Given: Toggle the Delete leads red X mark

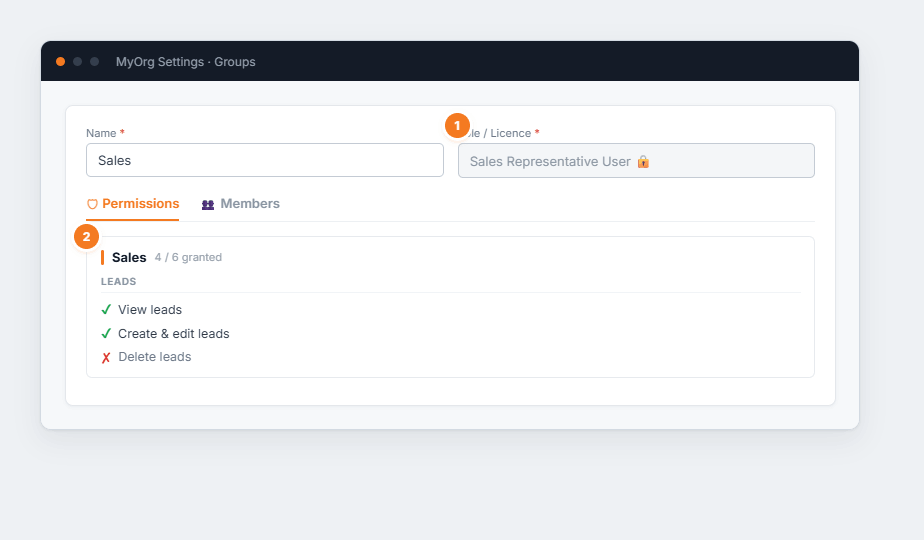Looking at the screenshot, I should pyautogui.click(x=106, y=358).
